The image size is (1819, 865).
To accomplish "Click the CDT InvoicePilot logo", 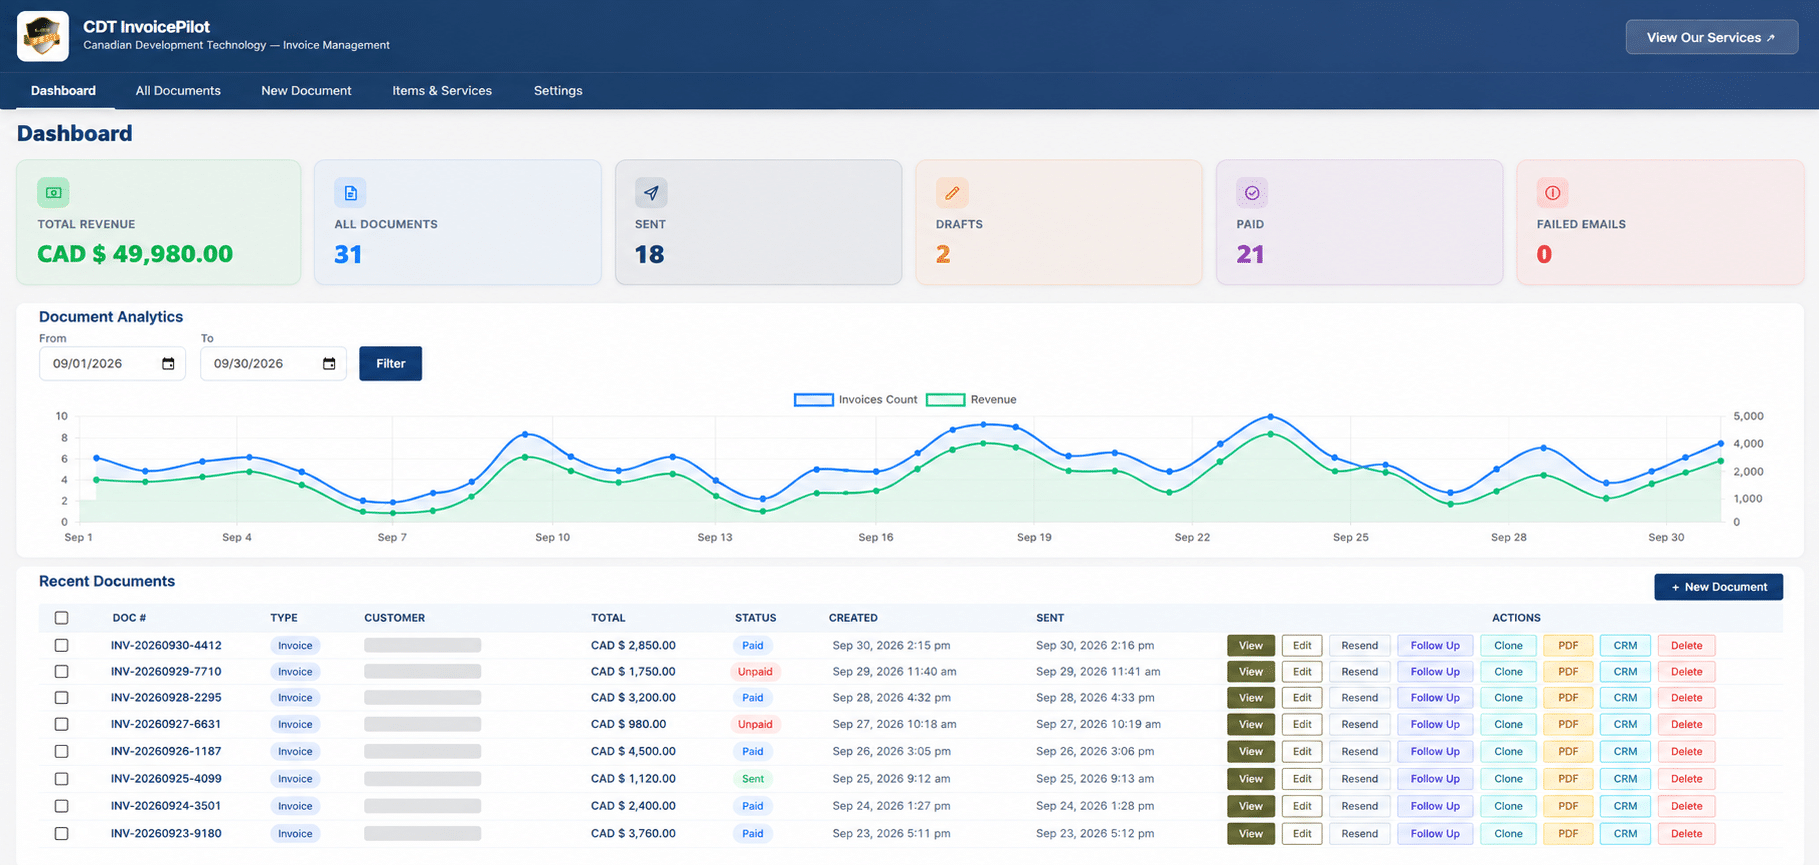I will (43, 37).
